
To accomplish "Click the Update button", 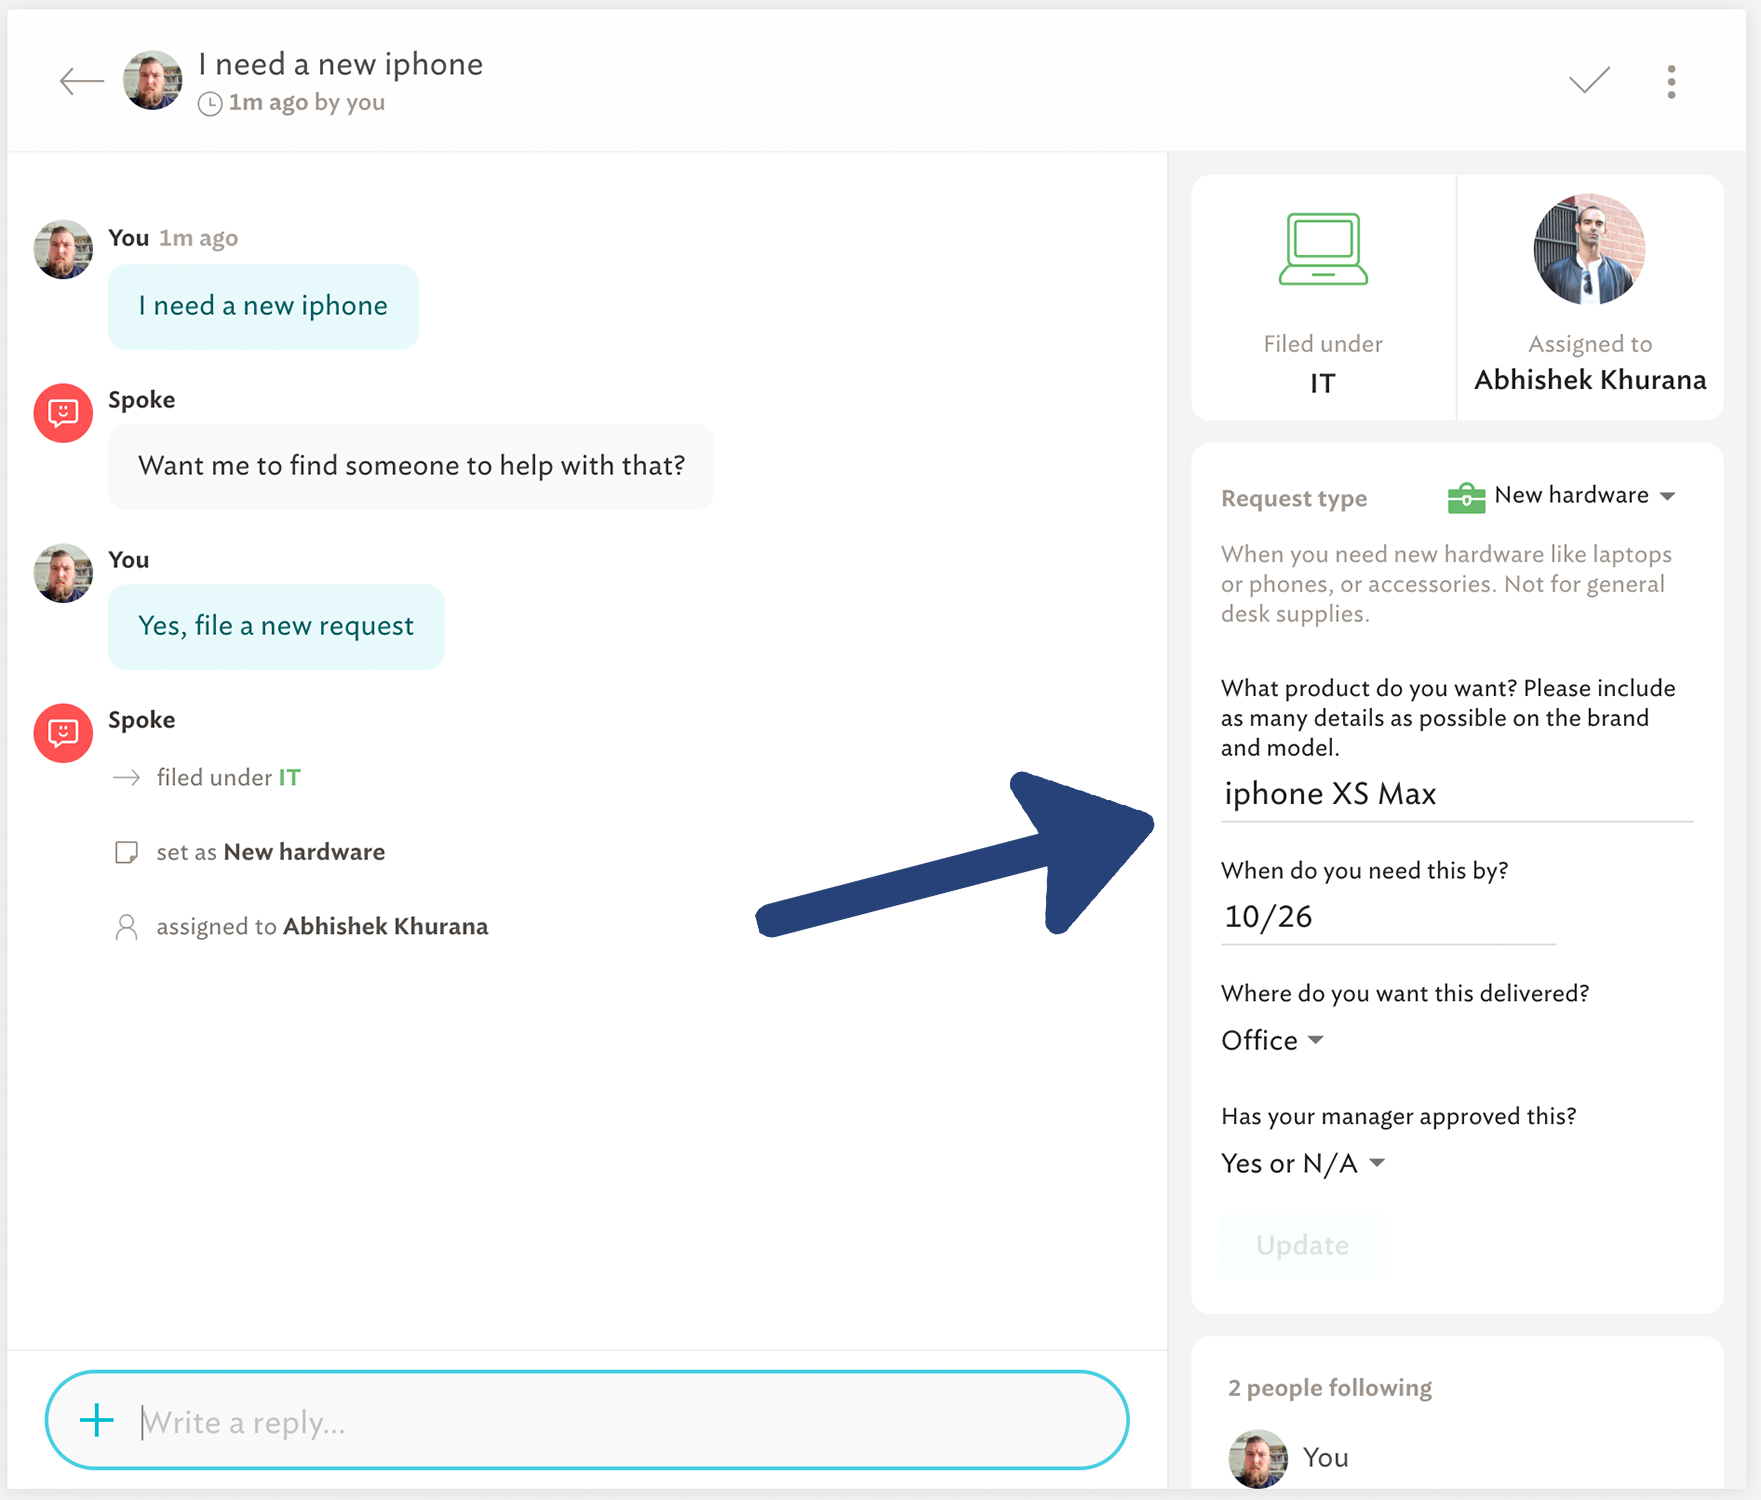I will 1302,1245.
